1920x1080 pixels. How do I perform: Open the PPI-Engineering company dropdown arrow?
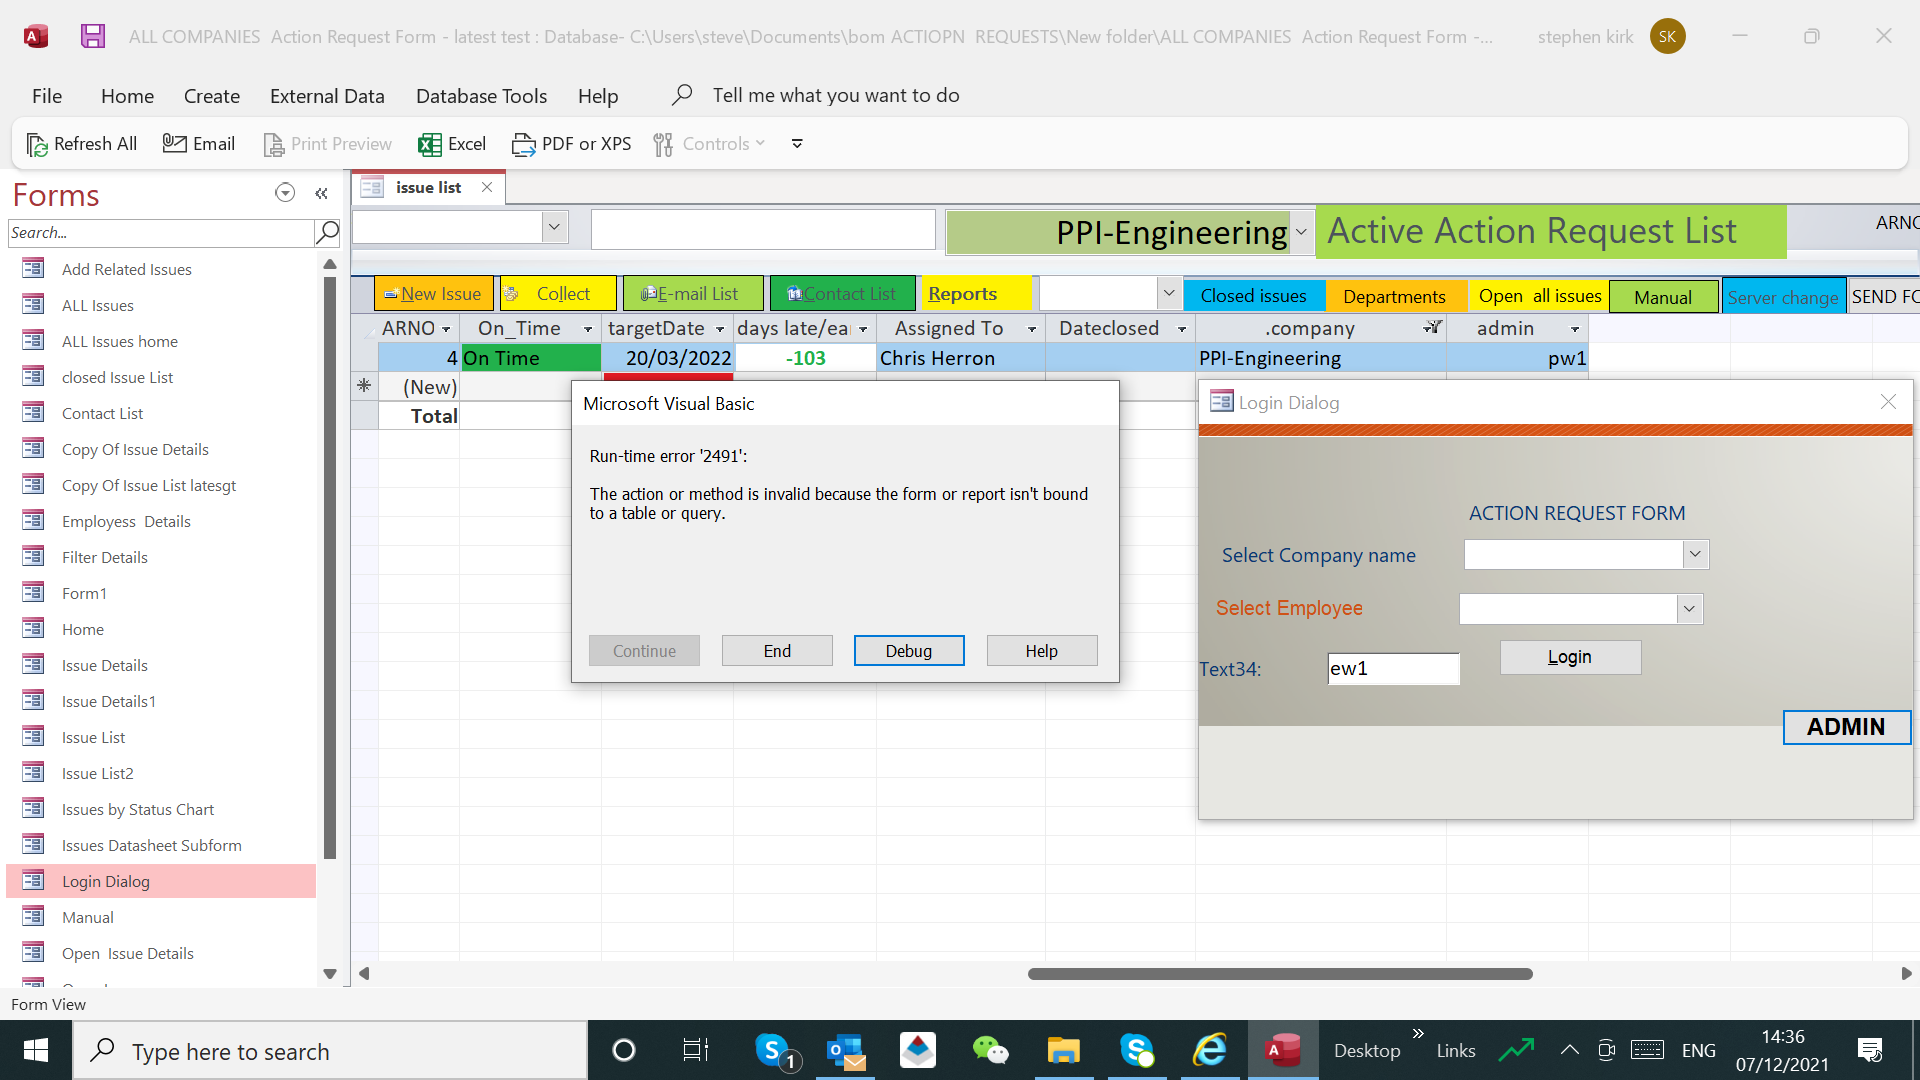tap(1301, 232)
